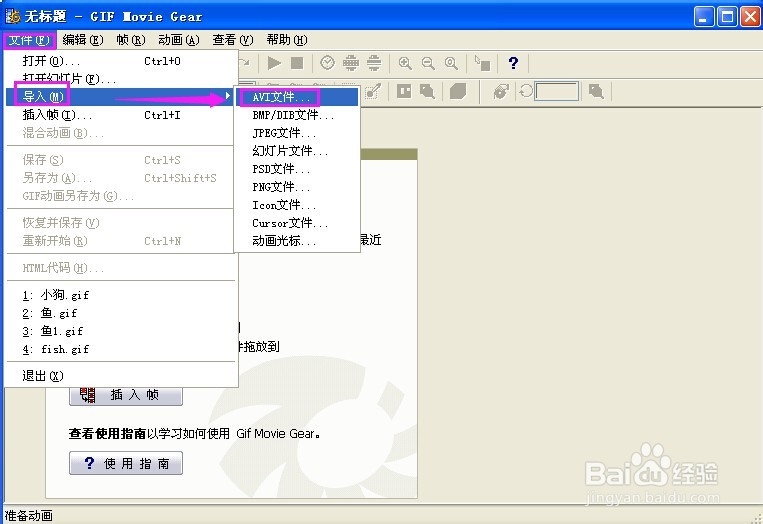Open the 文件(F) menu
The height and width of the screenshot is (524, 763).
(x=29, y=40)
